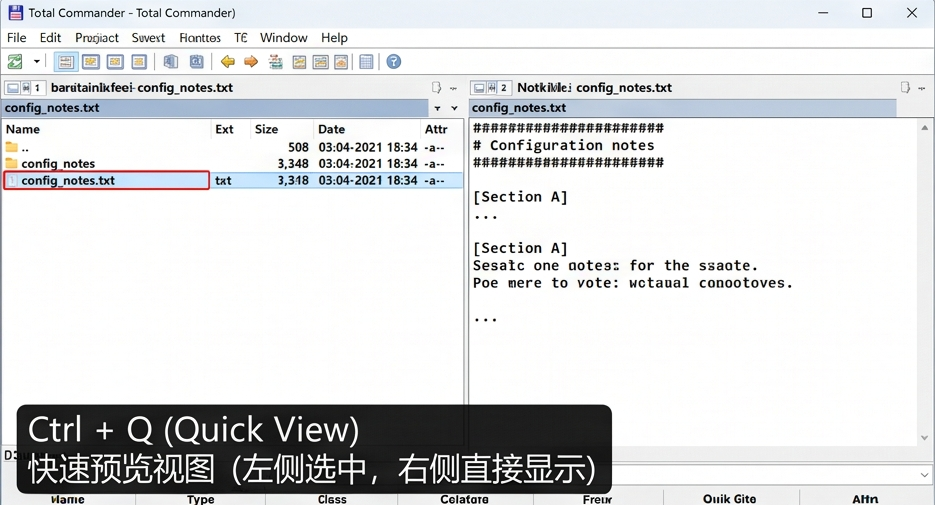Click the view icon right after the highlighted one
Viewport: 935px width, 505px height.
91,61
